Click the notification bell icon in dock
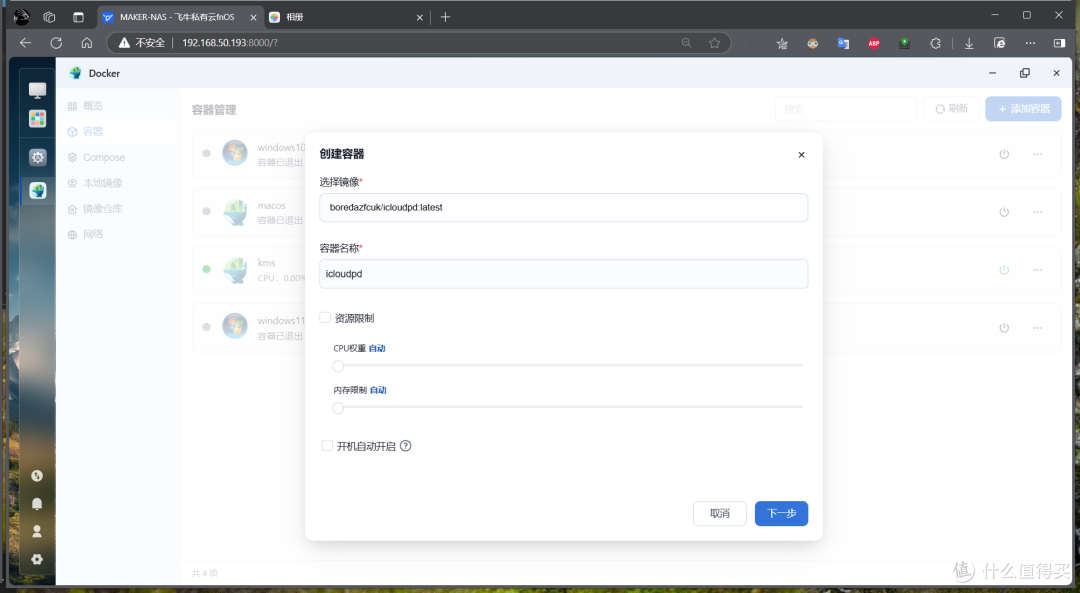The width and height of the screenshot is (1080, 593). point(37,503)
